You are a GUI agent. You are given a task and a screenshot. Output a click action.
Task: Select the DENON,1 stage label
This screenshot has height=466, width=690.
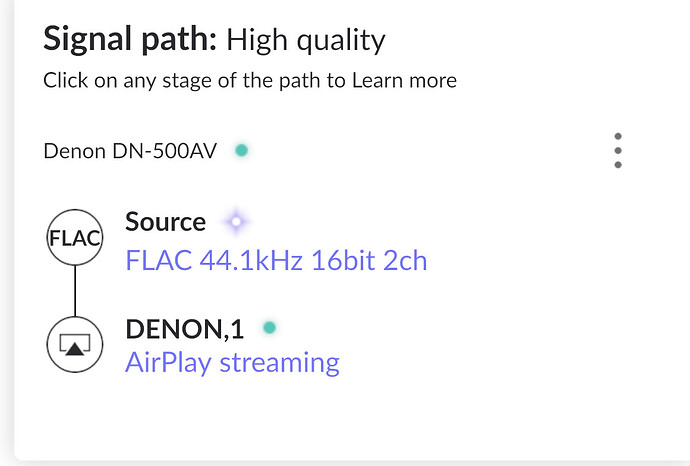[184, 329]
